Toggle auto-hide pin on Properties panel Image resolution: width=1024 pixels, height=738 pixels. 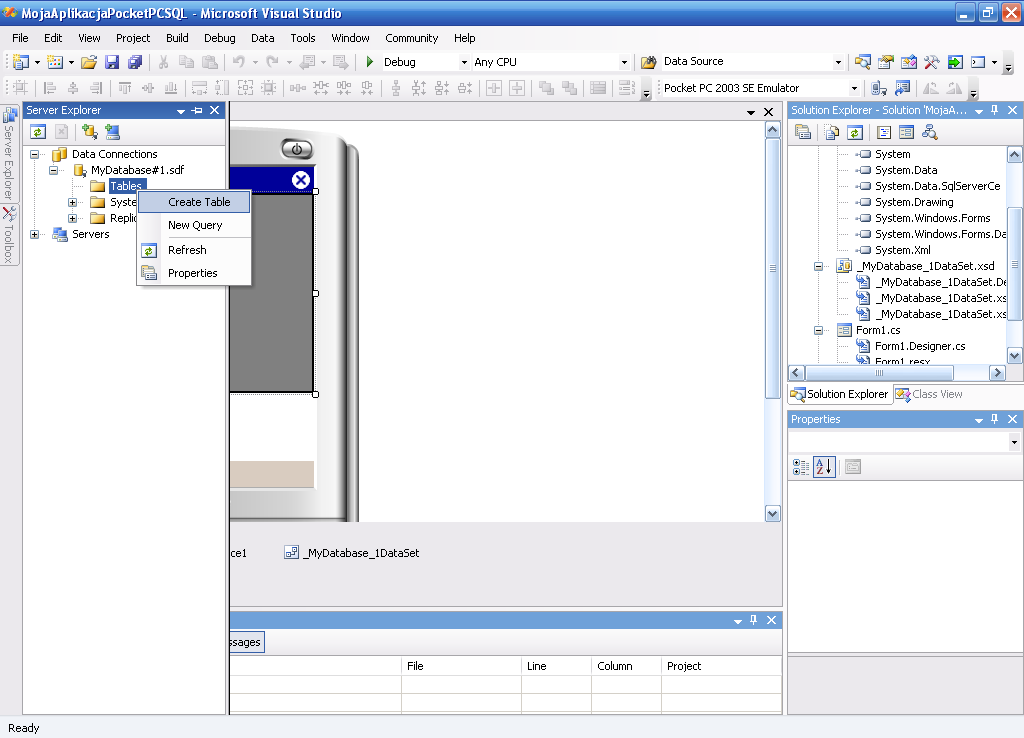click(996, 419)
